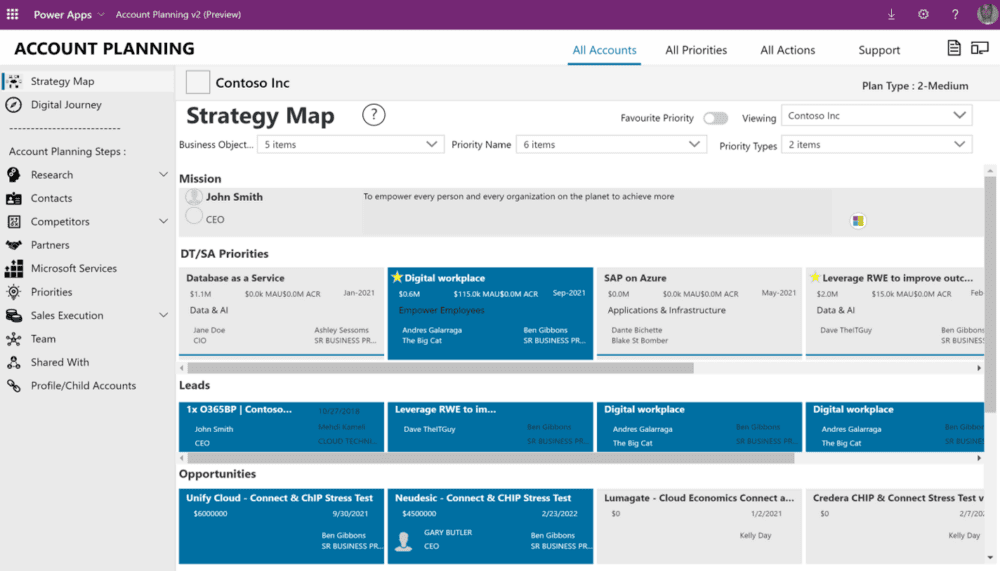
Task: Click the Competitors icon
Action: (x=13, y=221)
